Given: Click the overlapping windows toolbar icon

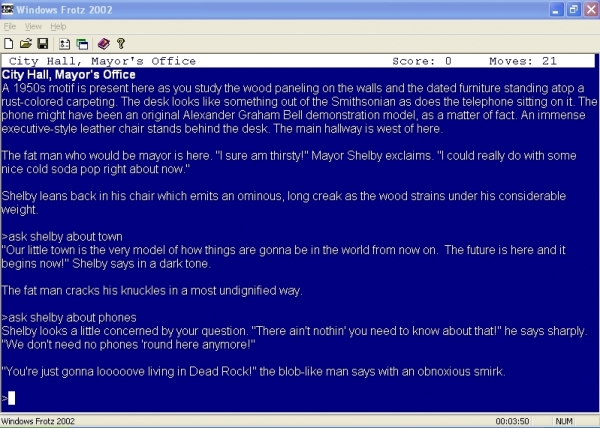Looking at the screenshot, I should pyautogui.click(x=82, y=44).
